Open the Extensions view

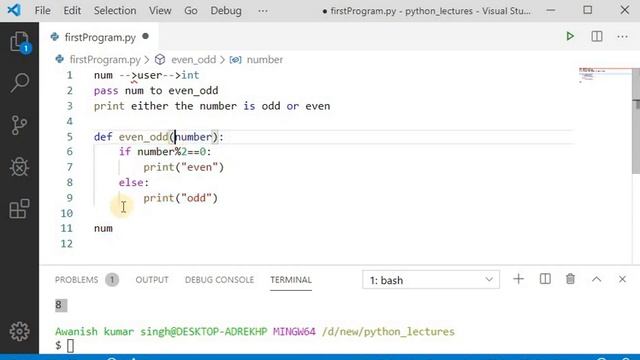tap(20, 209)
